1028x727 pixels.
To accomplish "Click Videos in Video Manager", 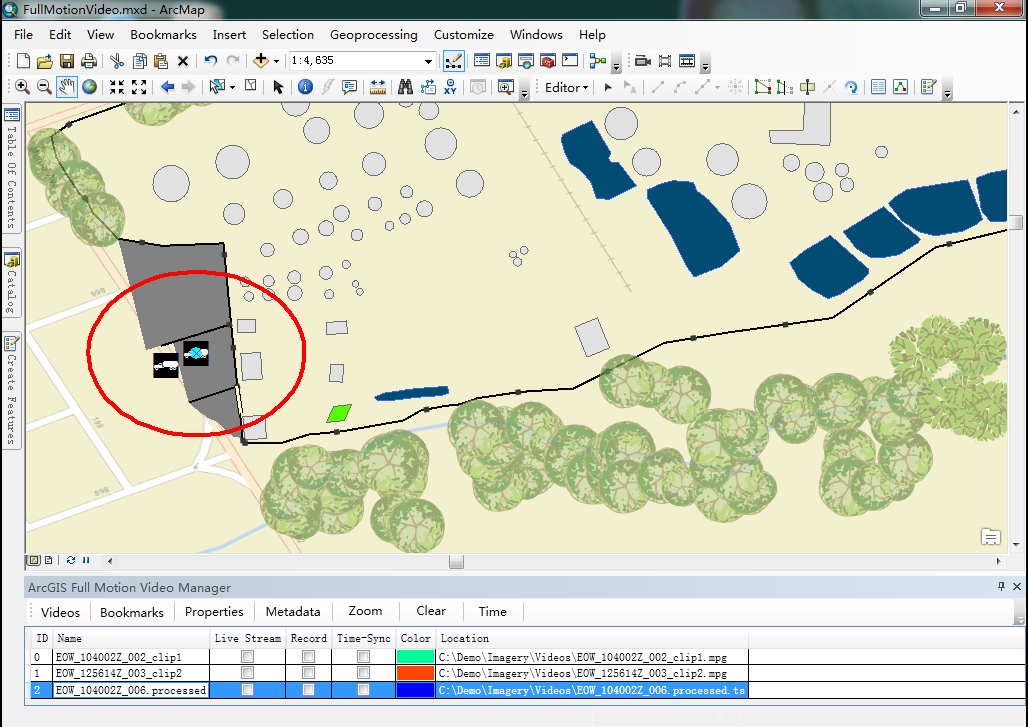I will [60, 612].
